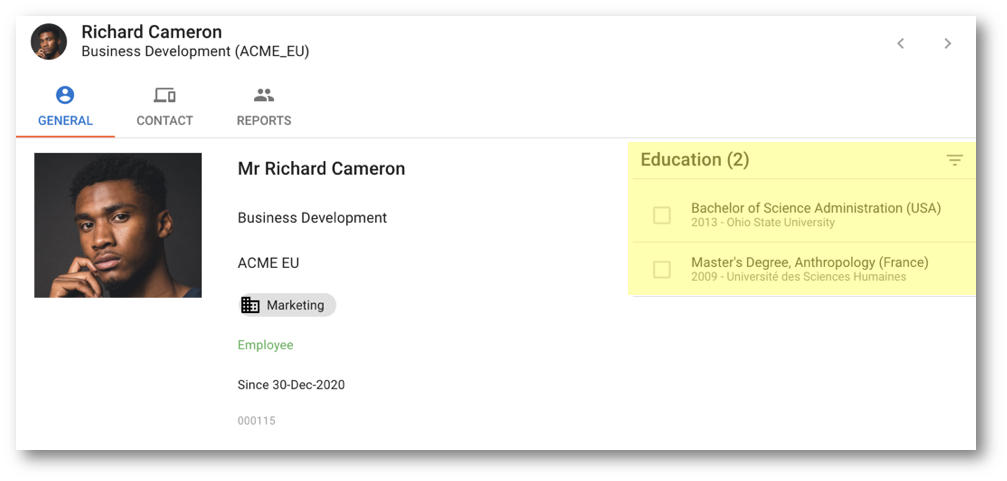The image size is (1007, 481).
Task: Click the building icon in Marketing chip
Action: 250,305
